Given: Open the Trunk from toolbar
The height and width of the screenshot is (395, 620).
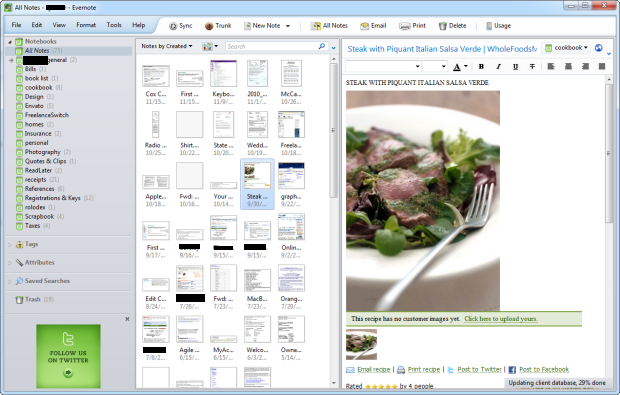Looking at the screenshot, I should pos(218,26).
